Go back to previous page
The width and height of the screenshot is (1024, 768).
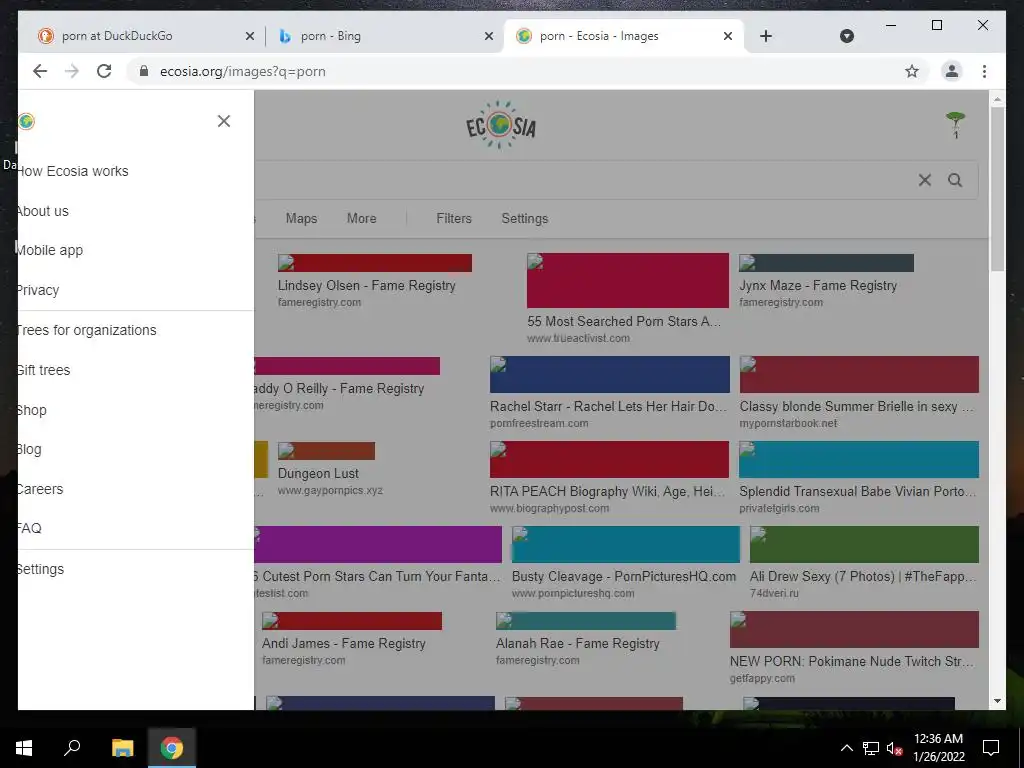pos(40,71)
